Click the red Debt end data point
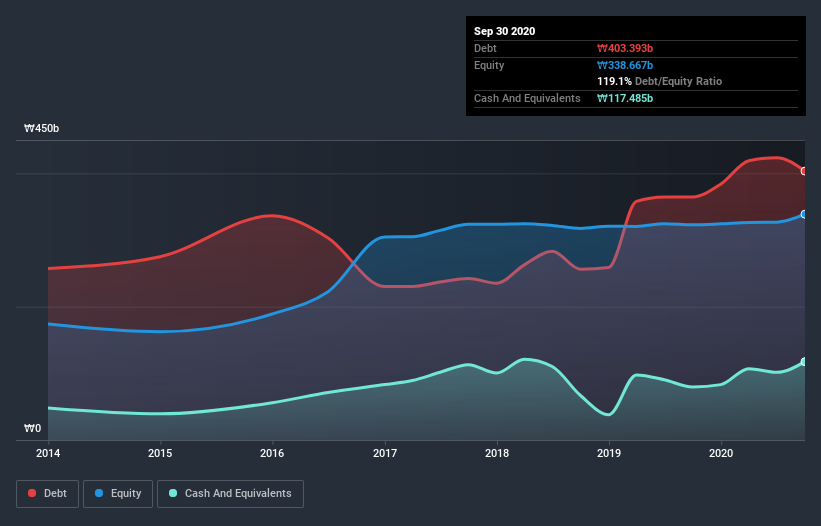The width and height of the screenshot is (821, 526). (804, 171)
